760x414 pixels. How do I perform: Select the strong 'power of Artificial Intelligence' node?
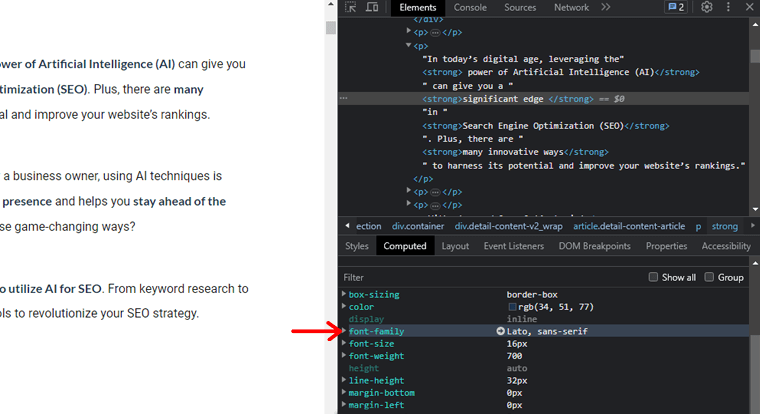point(561,72)
